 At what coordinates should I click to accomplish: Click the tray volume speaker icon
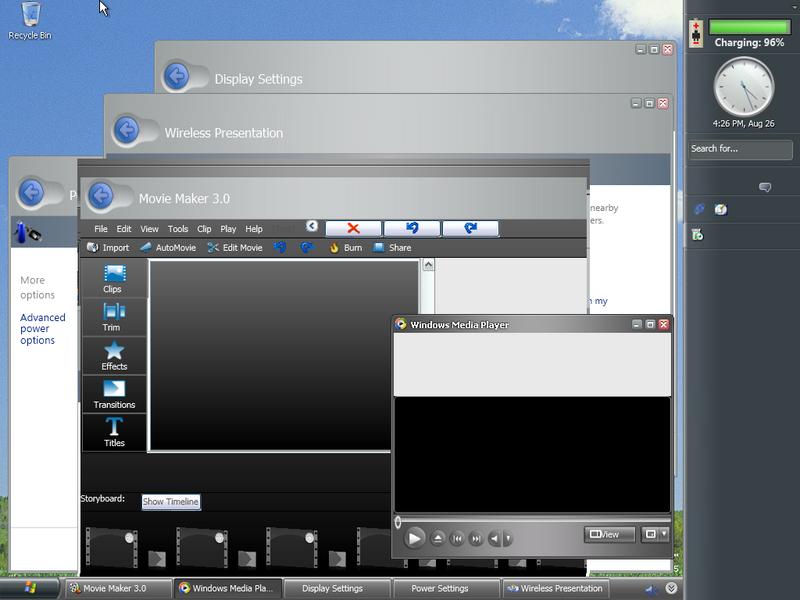pyautogui.click(x=652, y=590)
